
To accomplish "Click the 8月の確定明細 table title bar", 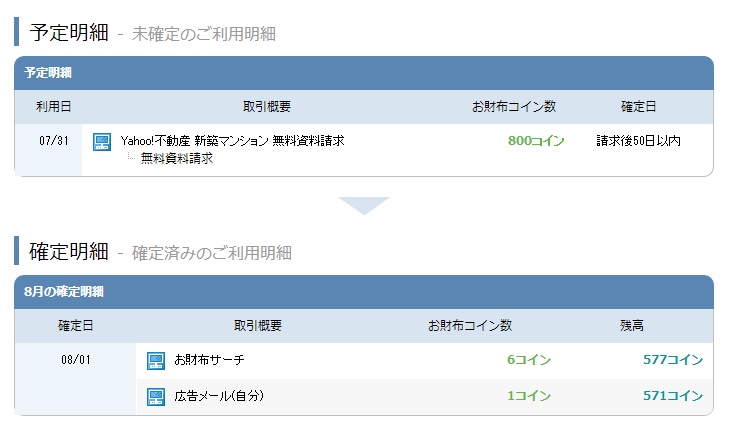I will (x=363, y=292).
